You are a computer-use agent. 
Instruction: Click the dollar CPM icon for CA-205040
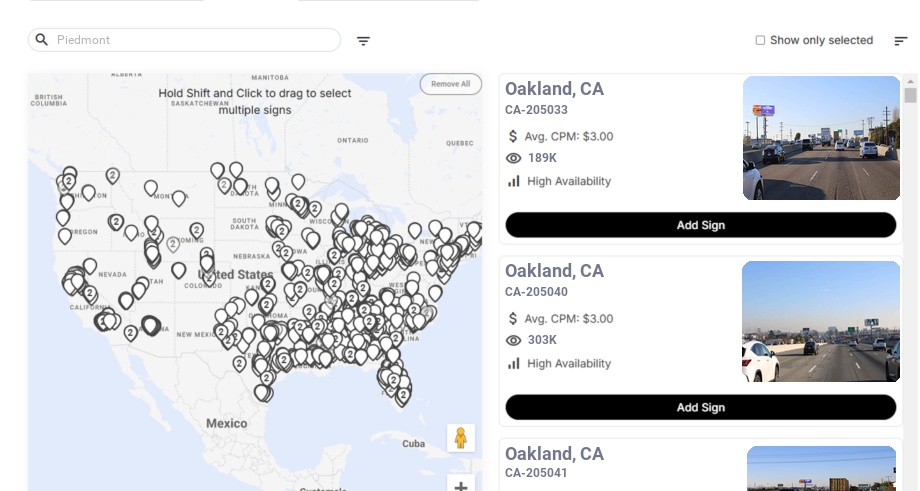(x=514, y=318)
